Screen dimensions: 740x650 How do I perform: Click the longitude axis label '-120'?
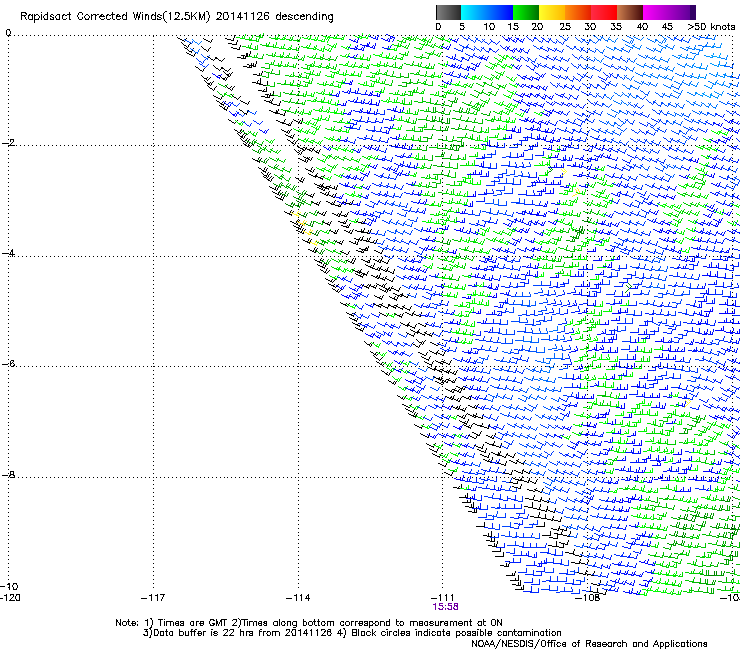coord(10,598)
